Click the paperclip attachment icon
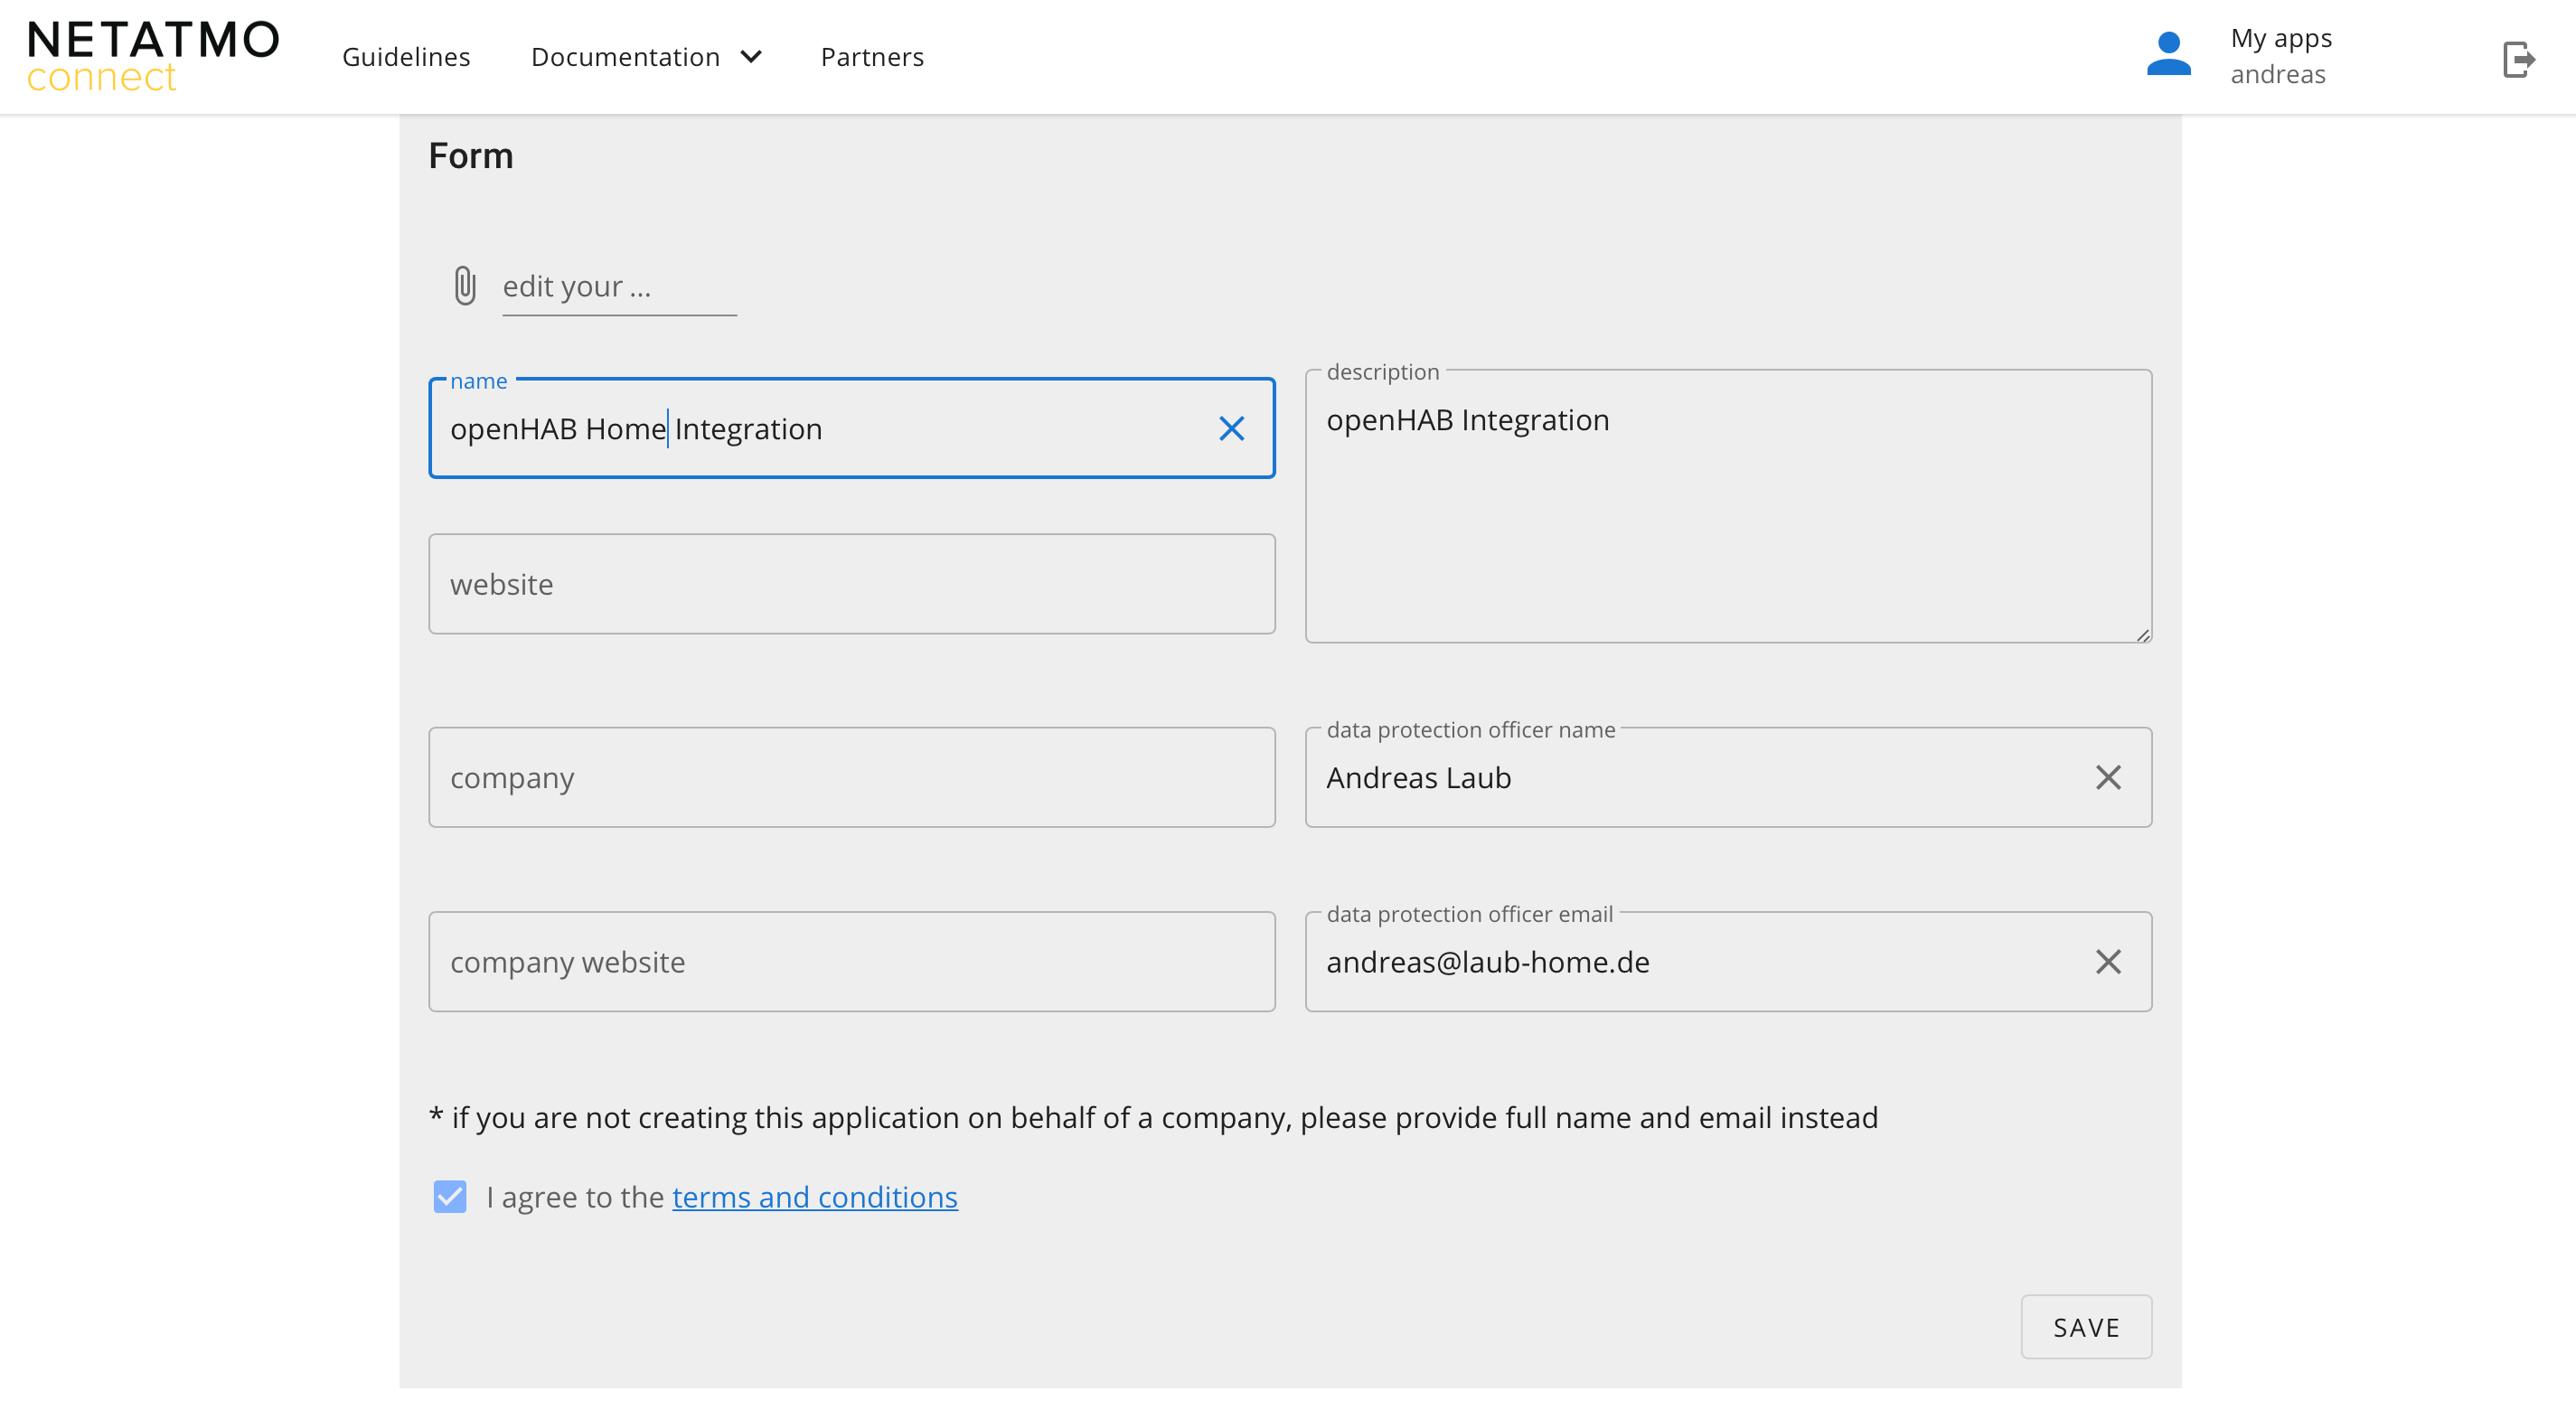This screenshot has height=1410, width=2576. (x=465, y=286)
